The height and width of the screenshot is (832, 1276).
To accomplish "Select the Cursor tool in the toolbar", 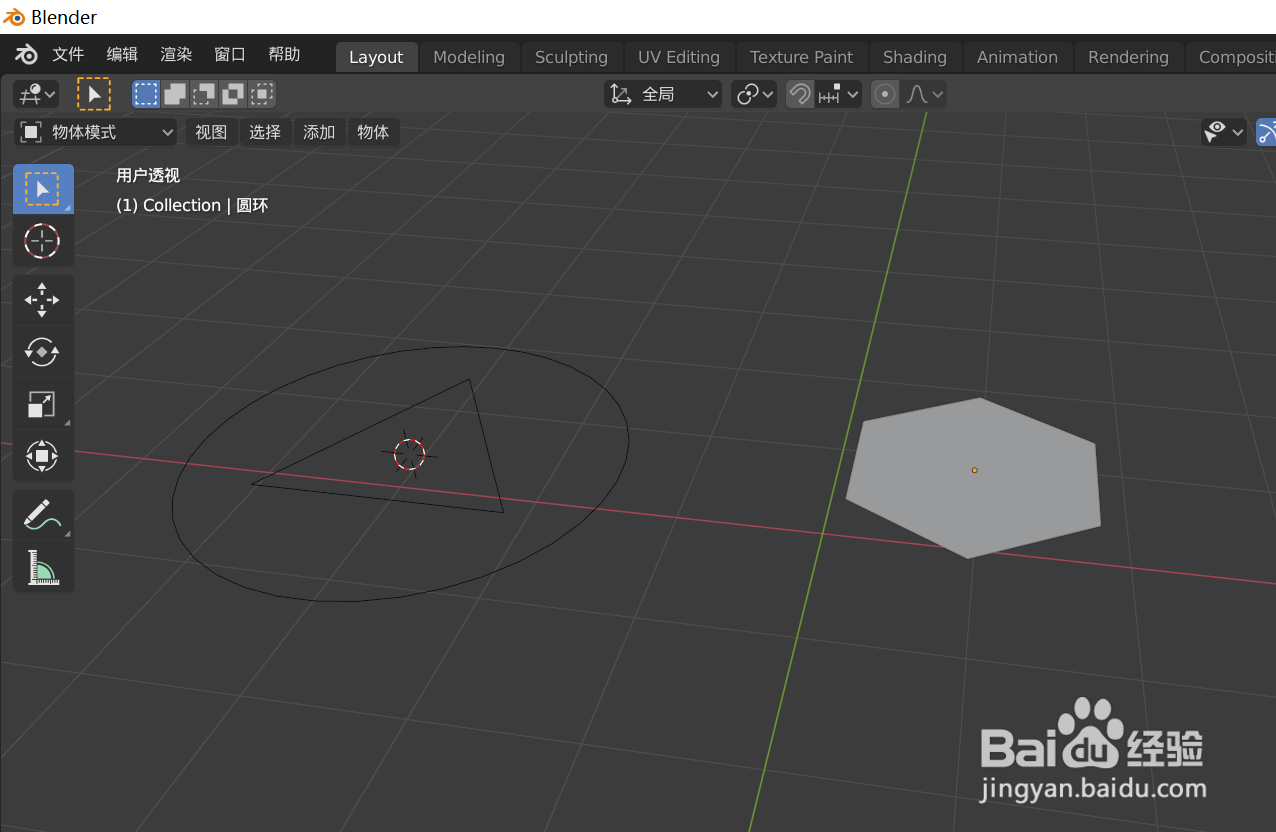I will pos(42,240).
